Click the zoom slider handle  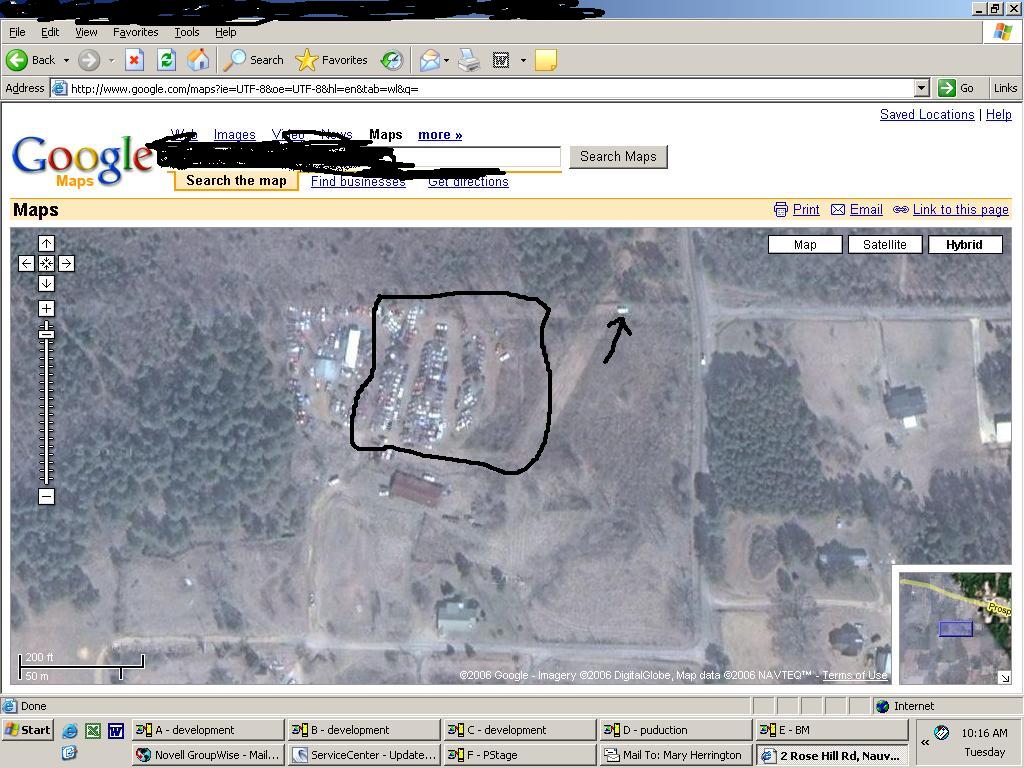46,334
